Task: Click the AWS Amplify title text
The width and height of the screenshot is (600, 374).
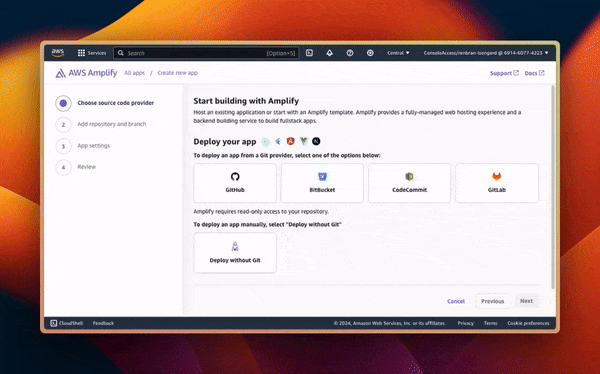Action: coord(93,73)
